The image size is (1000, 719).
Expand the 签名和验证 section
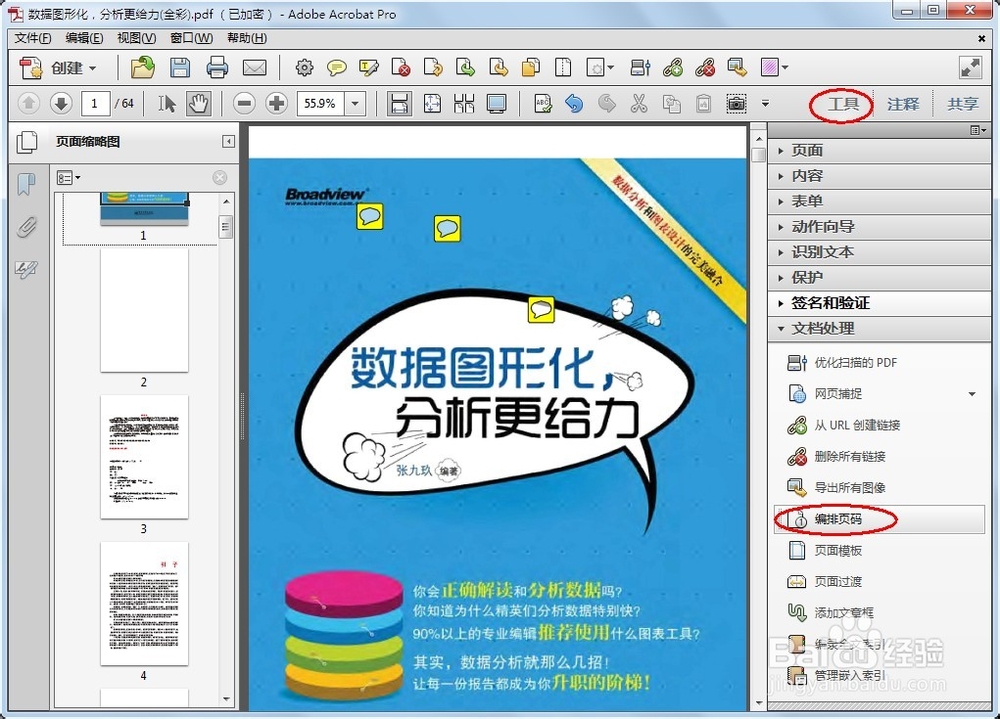coord(879,304)
